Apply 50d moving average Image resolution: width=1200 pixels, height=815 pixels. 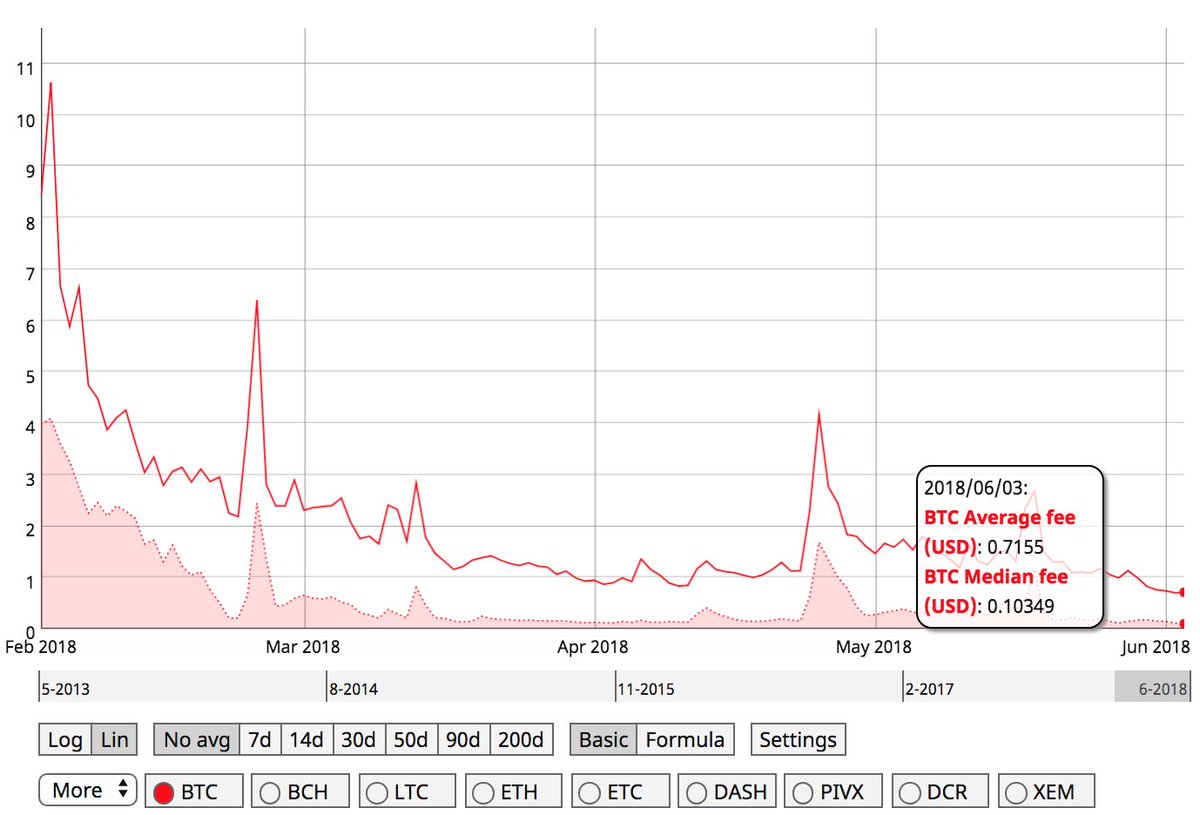pyautogui.click(x=411, y=740)
